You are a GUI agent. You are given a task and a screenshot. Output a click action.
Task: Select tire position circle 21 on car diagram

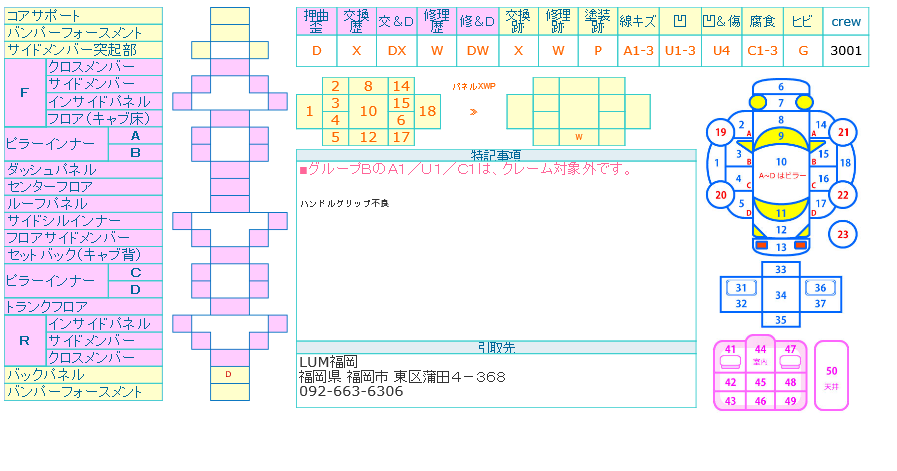coord(844,133)
